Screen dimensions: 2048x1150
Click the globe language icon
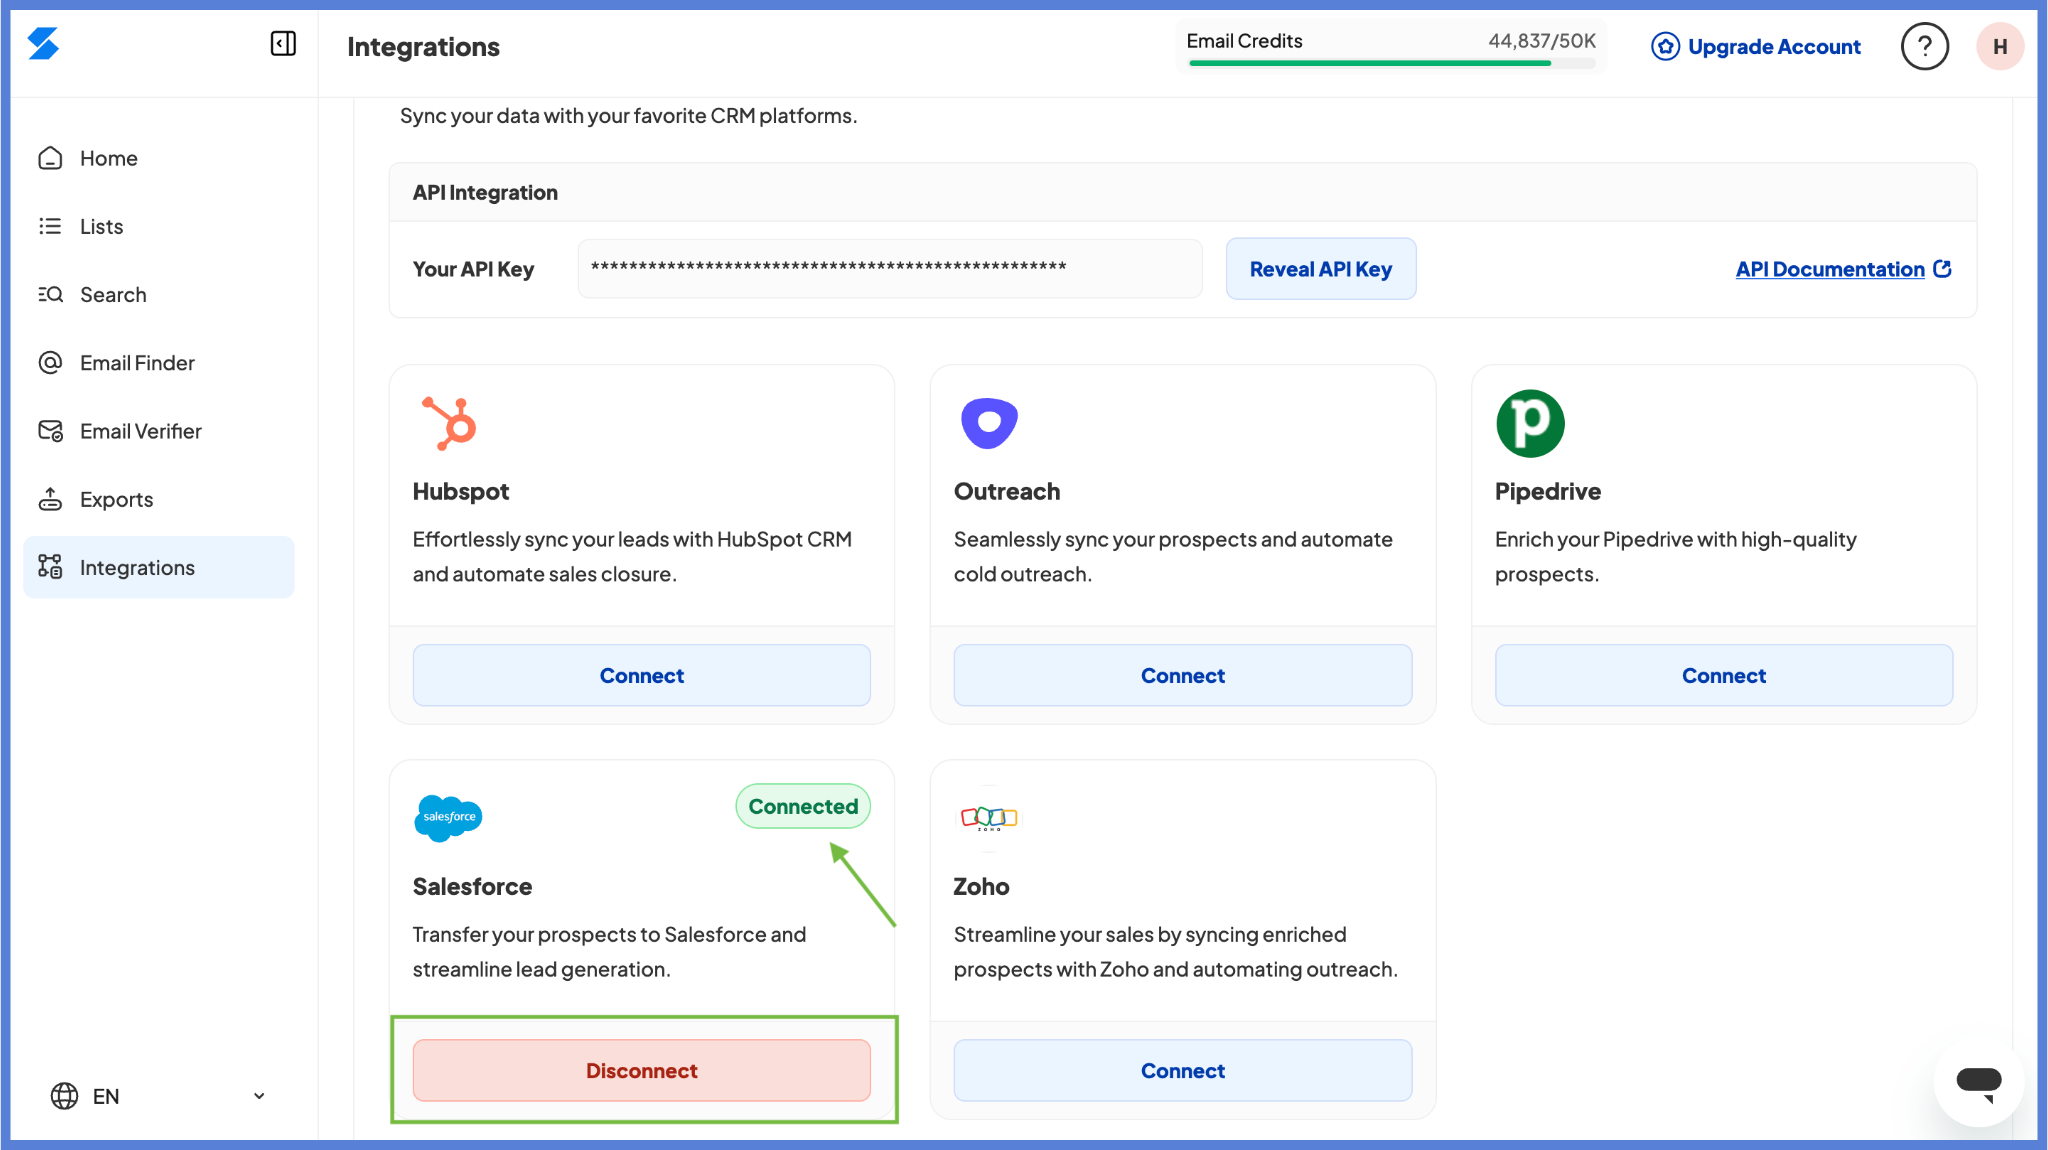64,1096
